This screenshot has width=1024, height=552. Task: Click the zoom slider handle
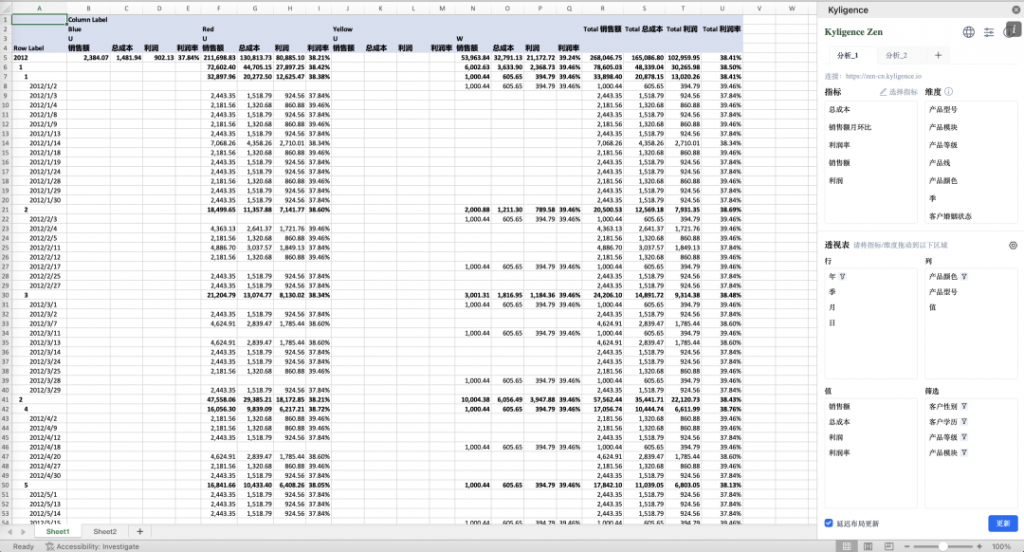[943, 546]
